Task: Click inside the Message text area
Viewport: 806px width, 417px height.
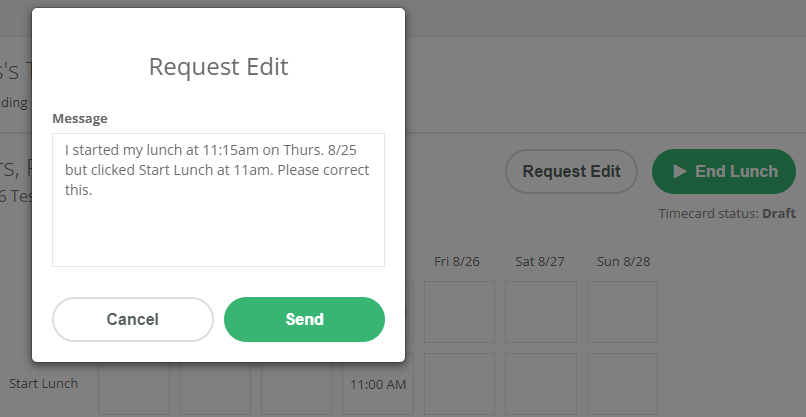Action: point(218,200)
